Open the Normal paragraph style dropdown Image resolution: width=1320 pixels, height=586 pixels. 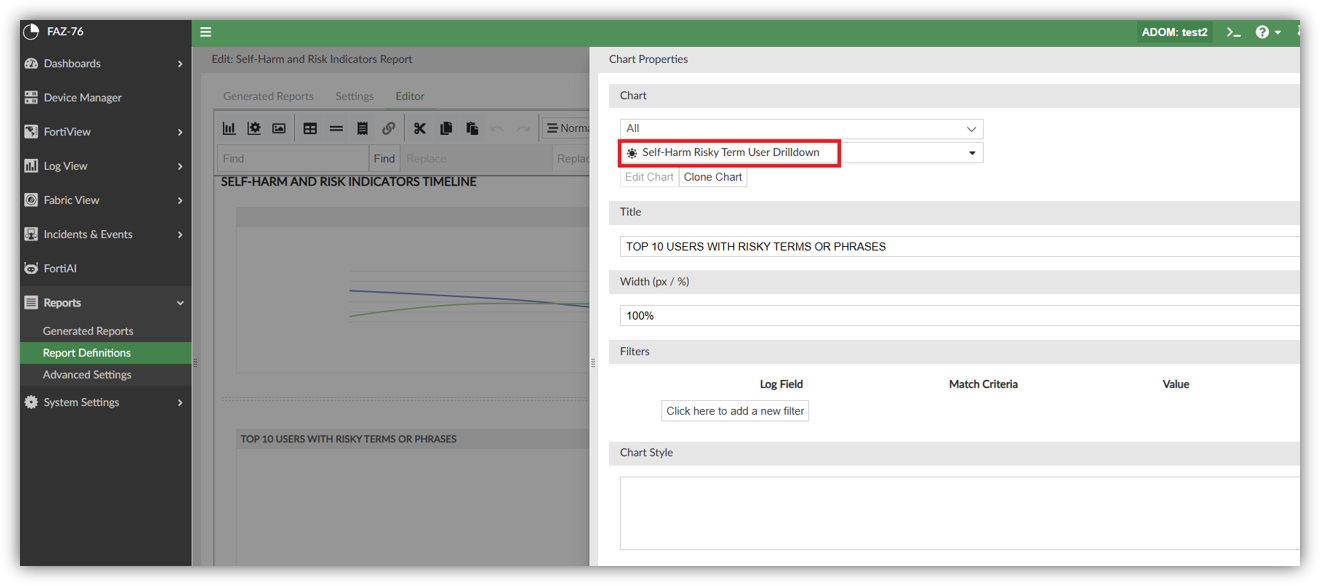pyautogui.click(x=566, y=128)
